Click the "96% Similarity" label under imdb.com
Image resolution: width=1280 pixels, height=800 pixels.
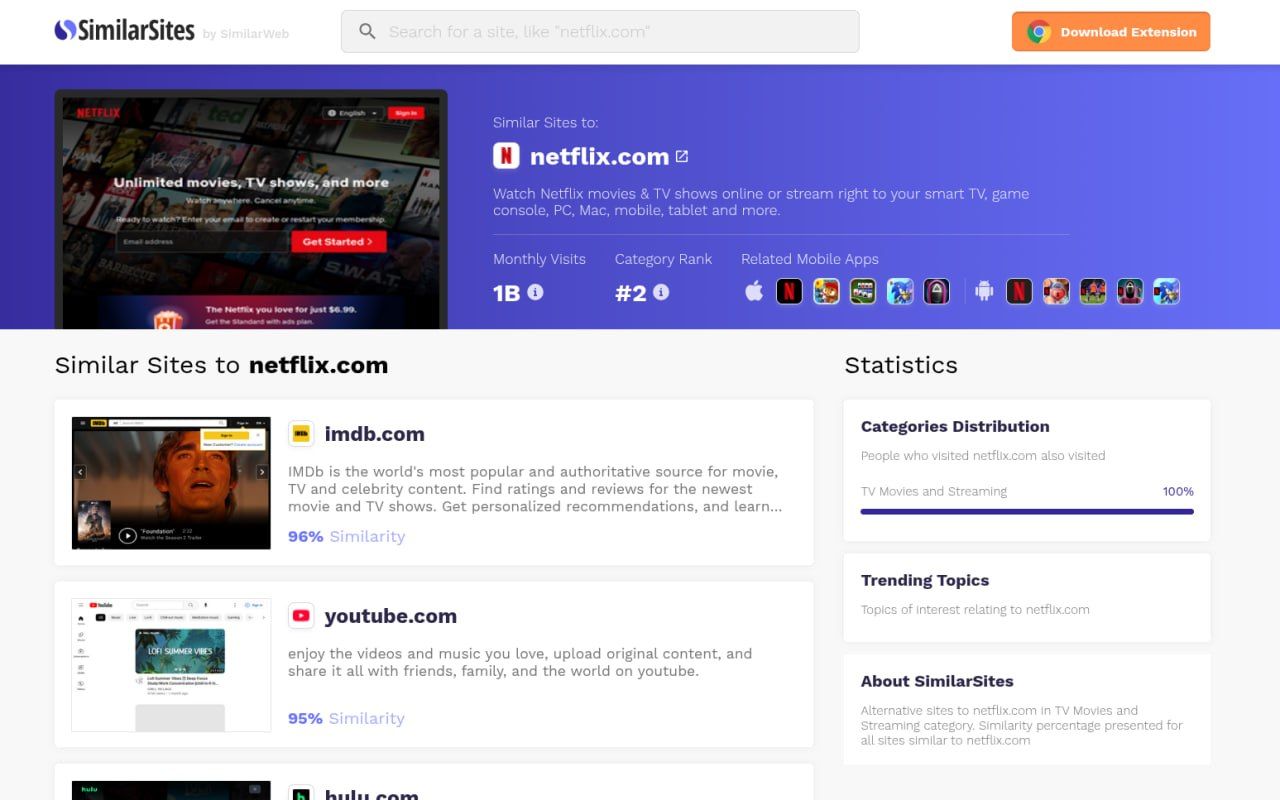pos(347,536)
